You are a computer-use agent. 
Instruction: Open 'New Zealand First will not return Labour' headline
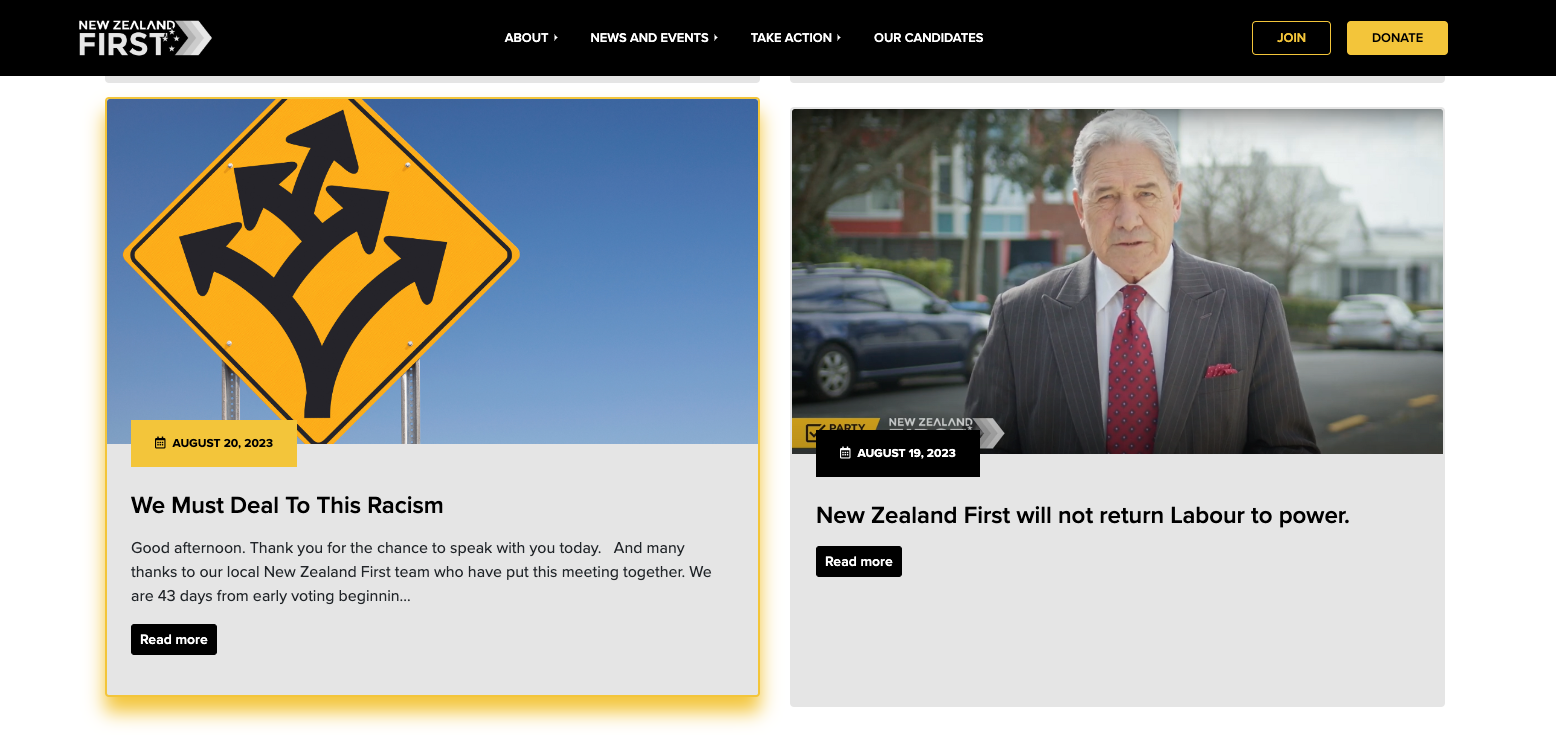(x=1083, y=515)
